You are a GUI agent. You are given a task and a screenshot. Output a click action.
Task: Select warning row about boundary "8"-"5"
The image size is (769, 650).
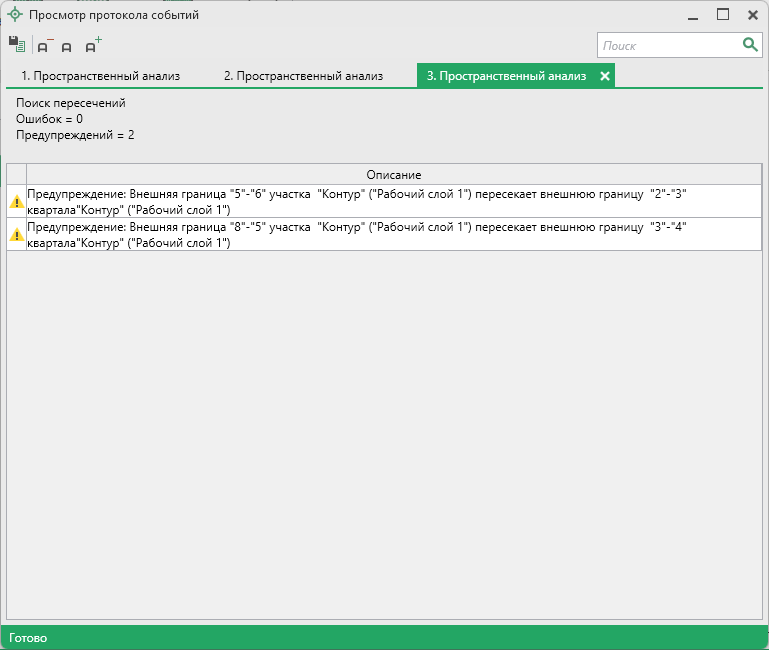393,235
